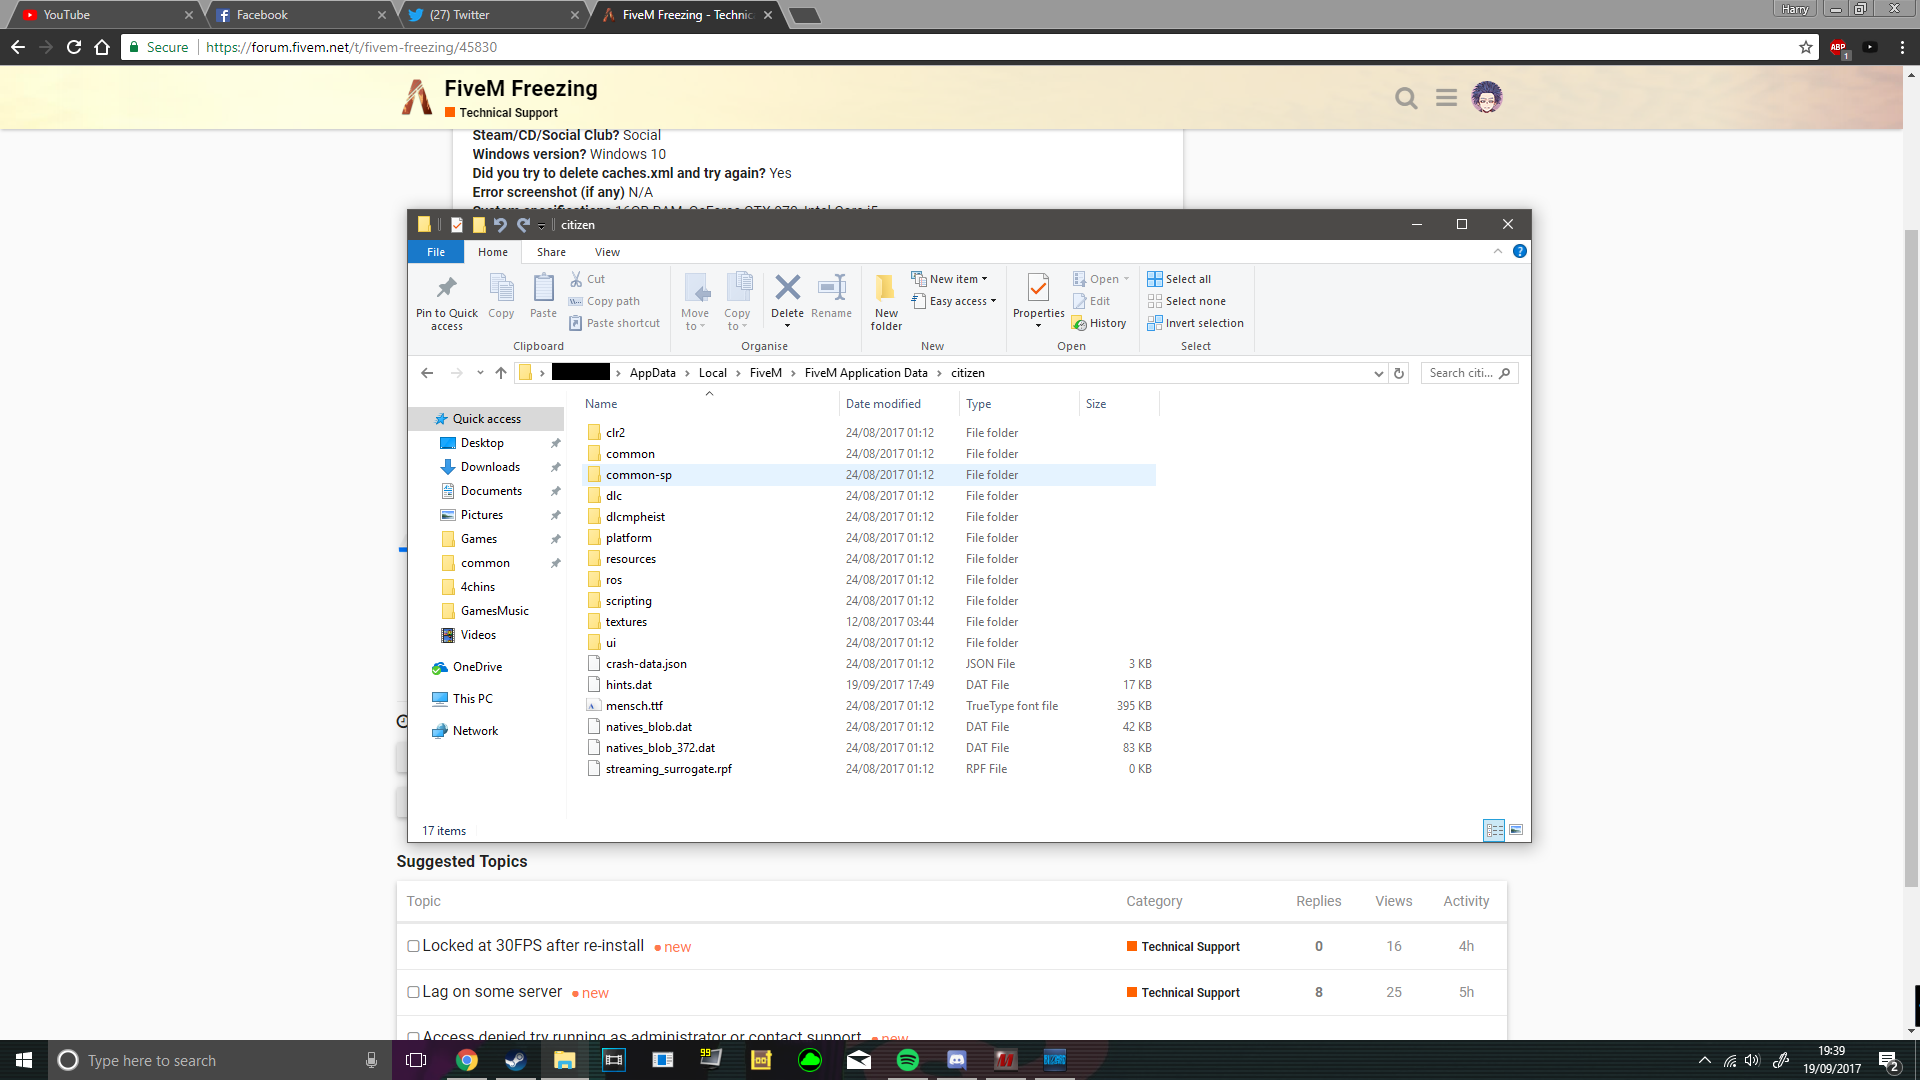The height and width of the screenshot is (1080, 1920).
Task: Click Paste shortcut in ribbon
Action: point(614,323)
